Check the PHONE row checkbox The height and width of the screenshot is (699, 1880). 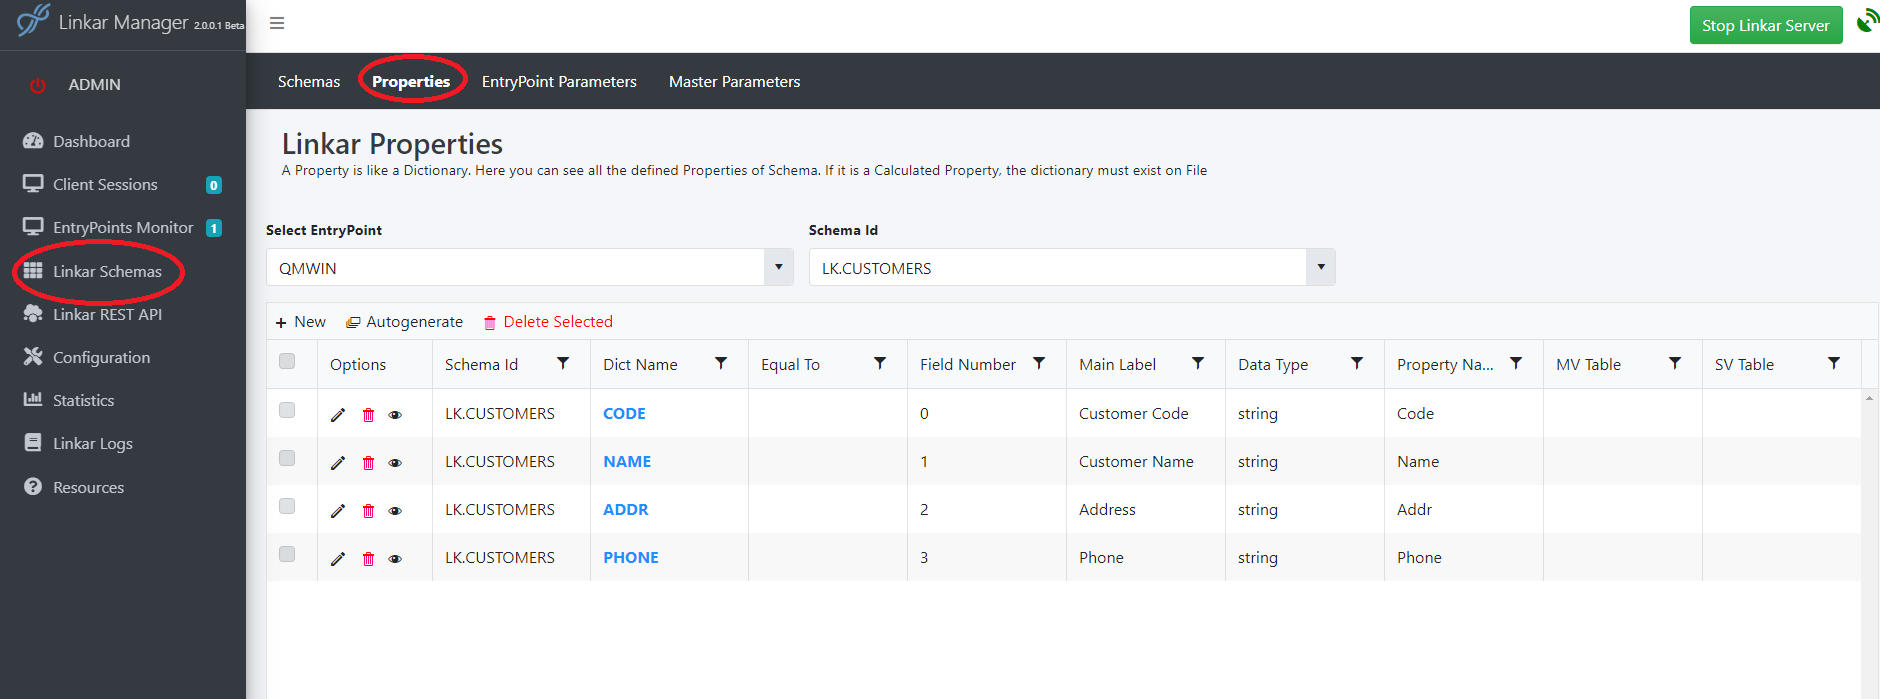[287, 554]
